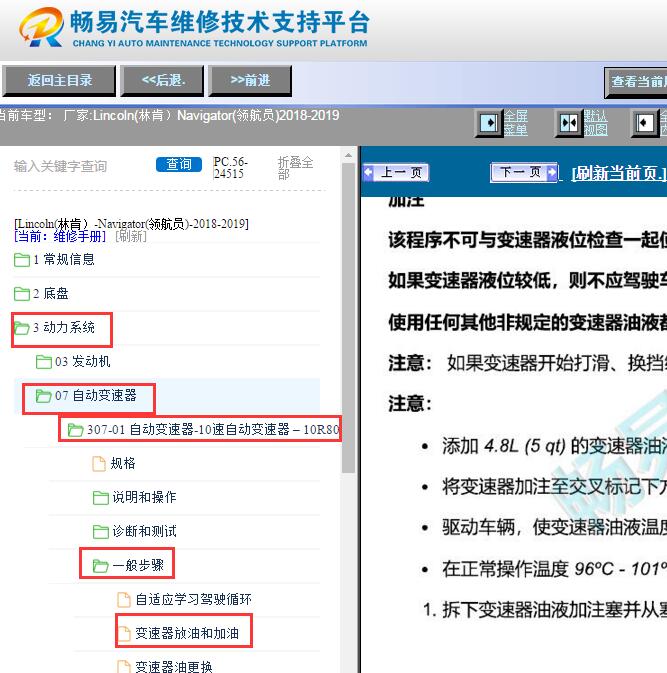Click the 当前车型 Lincoln Navigator text
The image size is (667, 673).
coord(169,116)
